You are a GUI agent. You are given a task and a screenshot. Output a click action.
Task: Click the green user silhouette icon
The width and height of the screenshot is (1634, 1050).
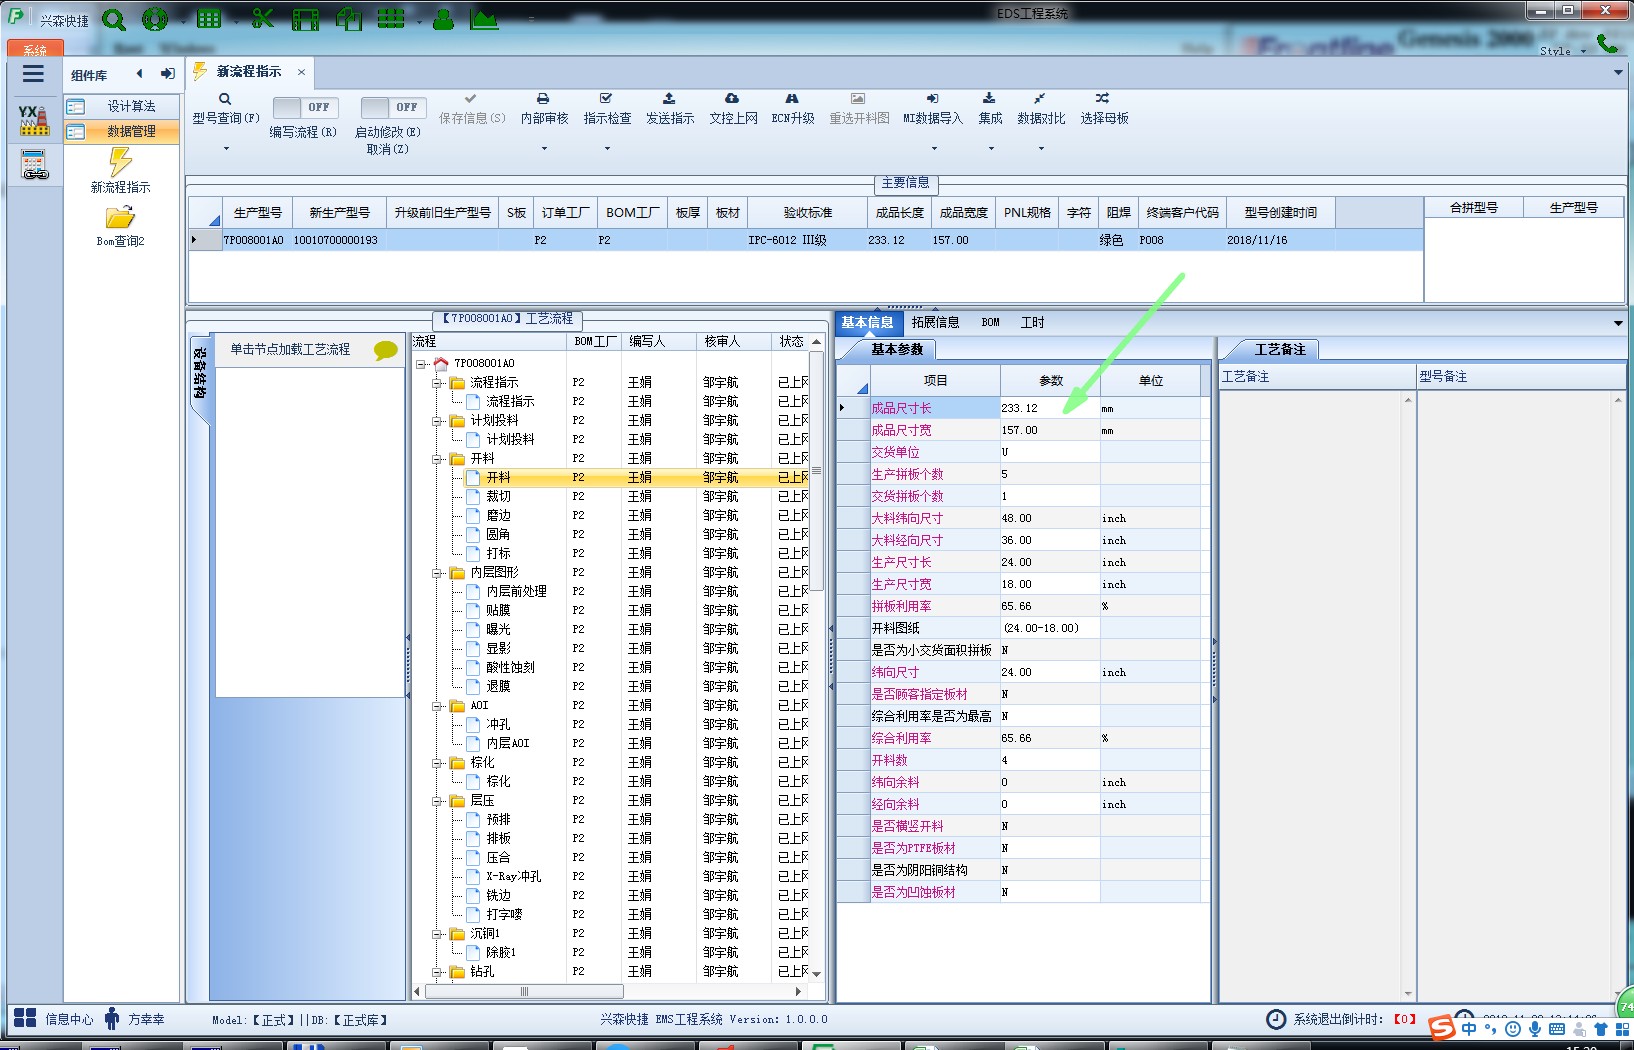pyautogui.click(x=443, y=19)
